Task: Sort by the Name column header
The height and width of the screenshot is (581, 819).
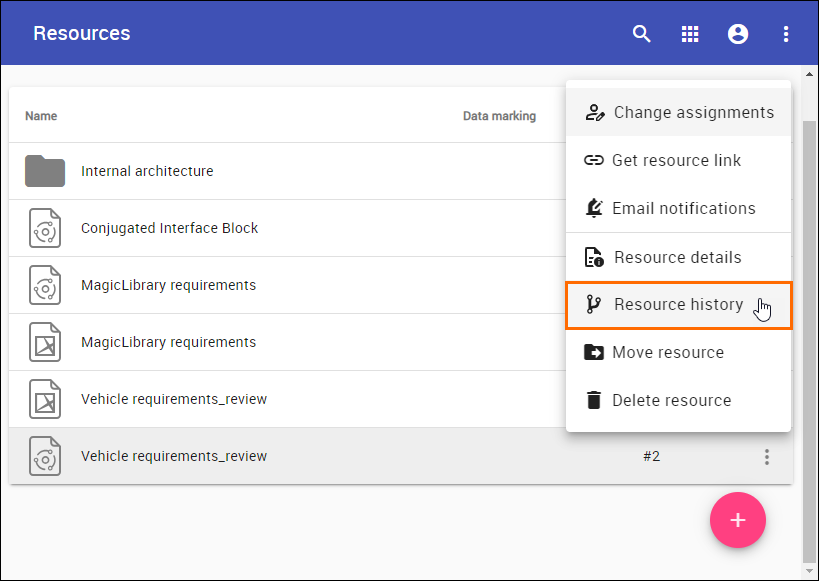Action: point(41,116)
